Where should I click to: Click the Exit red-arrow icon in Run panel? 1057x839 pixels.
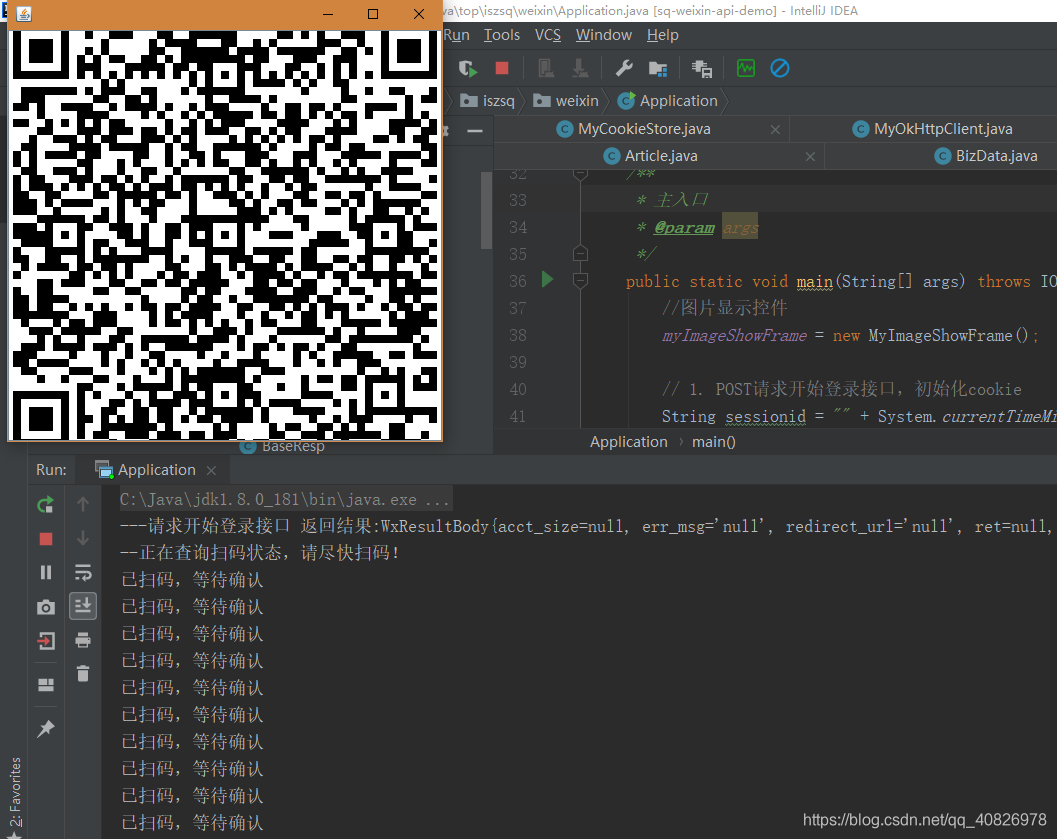[x=46, y=640]
